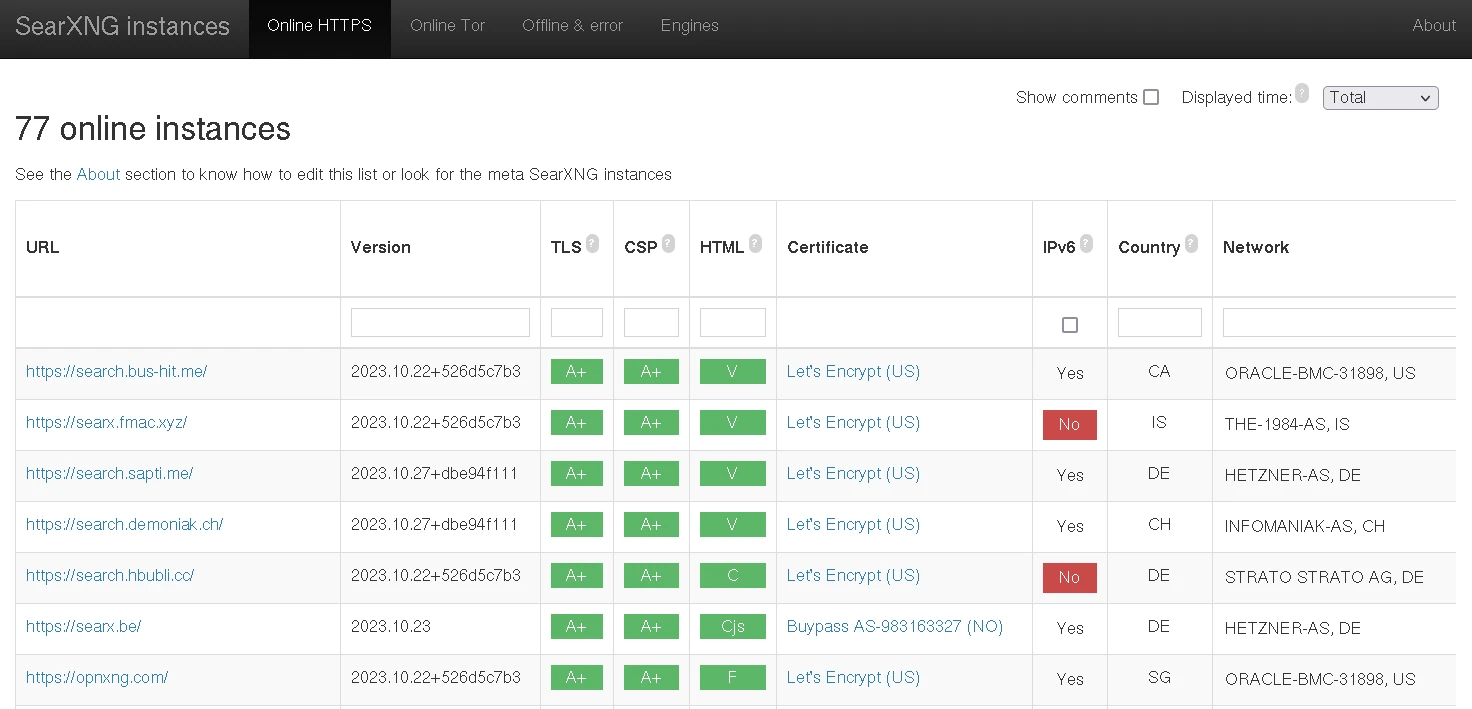Open https://search.sapti.me/ instance link
1472x709 pixels.
[109, 474]
